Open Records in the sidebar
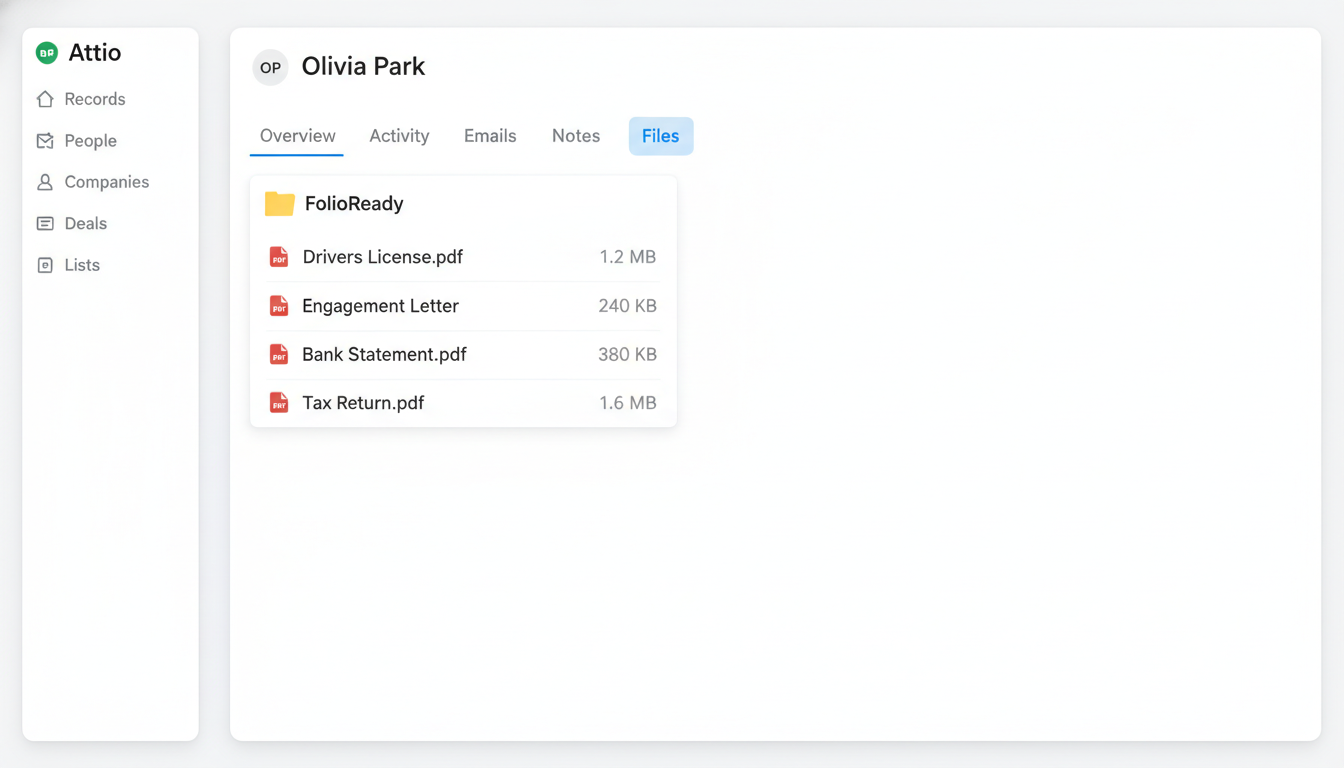The image size is (1344, 768). (x=95, y=99)
